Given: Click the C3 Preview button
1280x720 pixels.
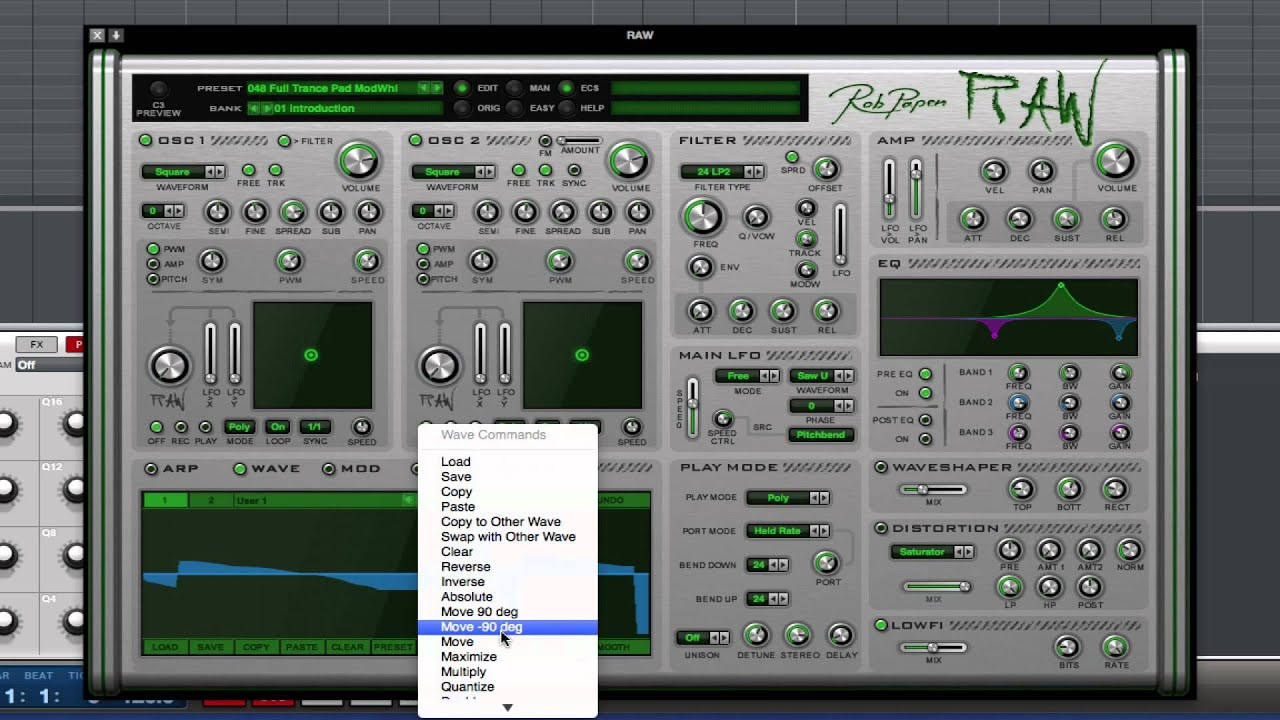Looking at the screenshot, I should (158, 89).
